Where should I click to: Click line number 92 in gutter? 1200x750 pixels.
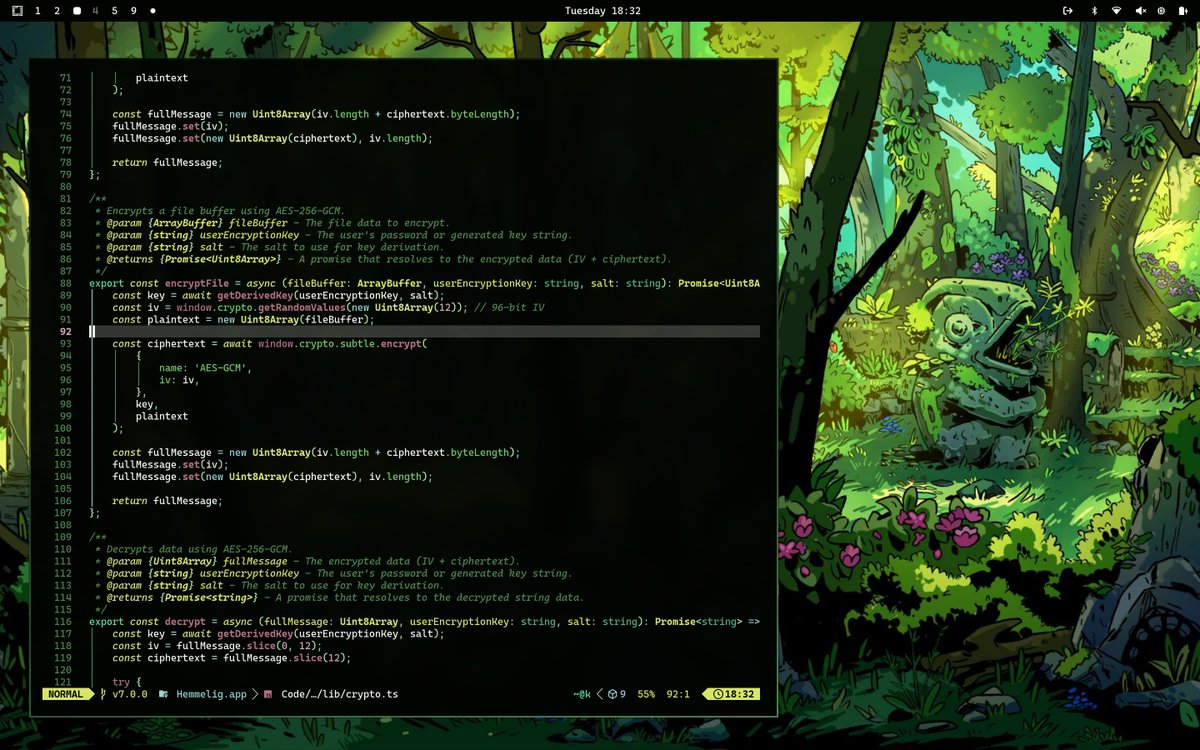[x=65, y=332]
